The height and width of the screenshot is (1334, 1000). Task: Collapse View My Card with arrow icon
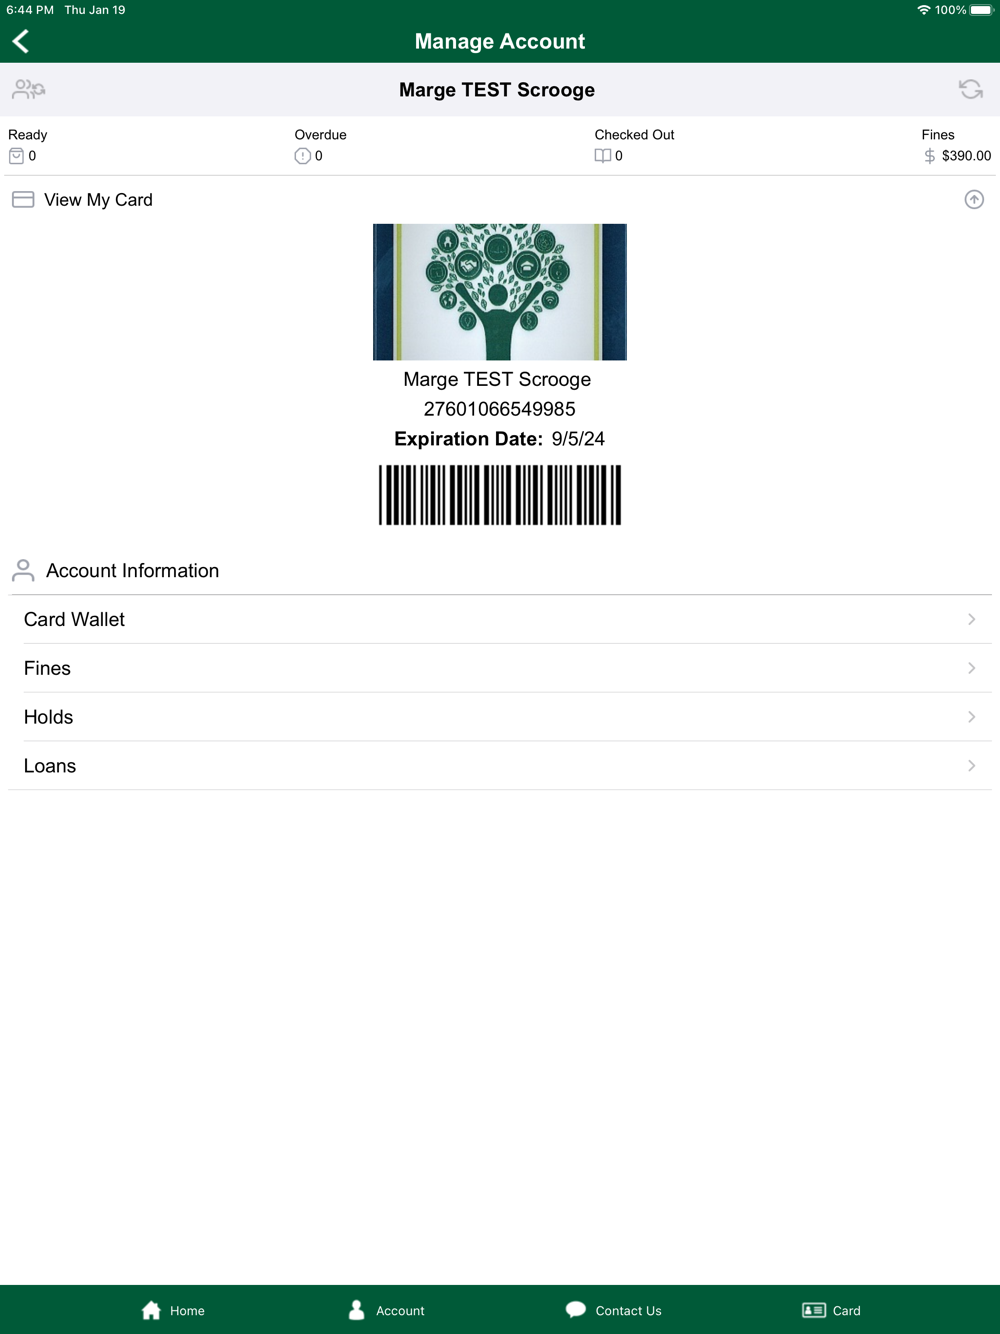point(974,200)
